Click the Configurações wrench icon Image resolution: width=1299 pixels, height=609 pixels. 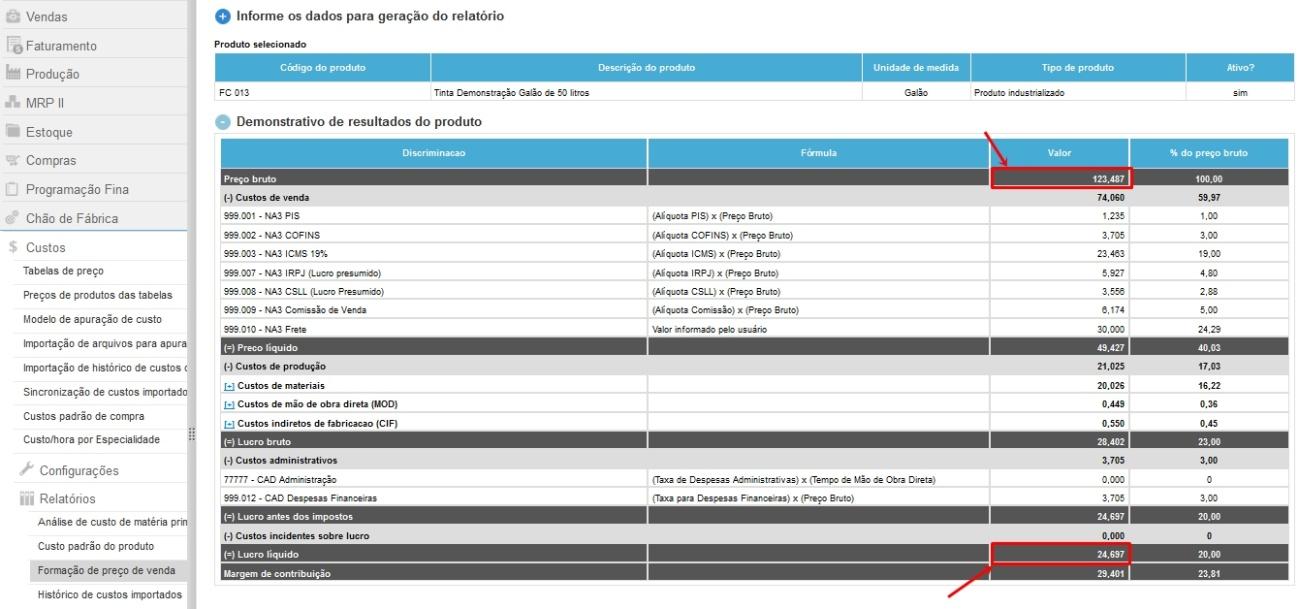27,470
